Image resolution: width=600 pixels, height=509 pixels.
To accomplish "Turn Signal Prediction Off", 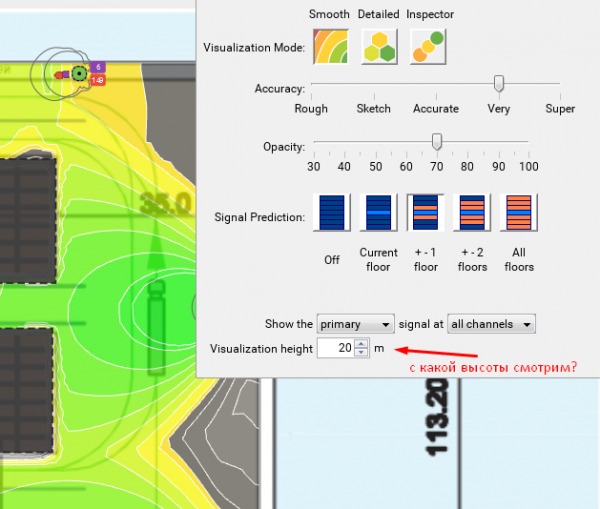I will [x=332, y=213].
